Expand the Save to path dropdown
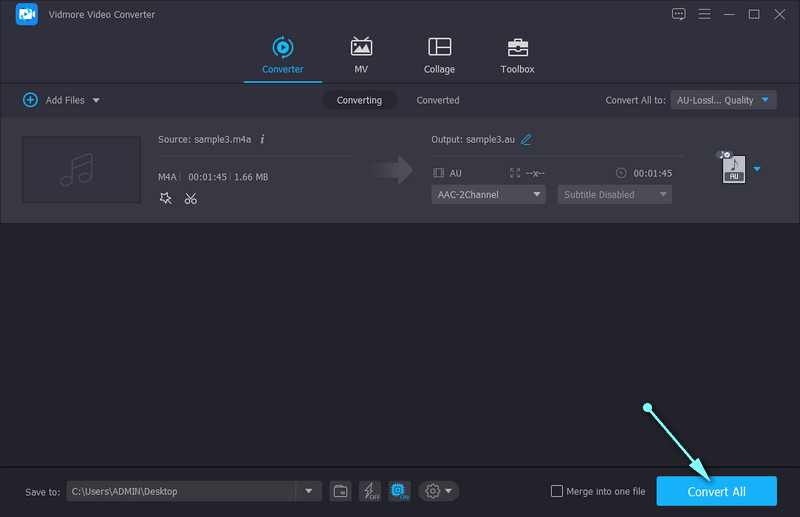Viewport: 800px width, 517px height. (308, 491)
